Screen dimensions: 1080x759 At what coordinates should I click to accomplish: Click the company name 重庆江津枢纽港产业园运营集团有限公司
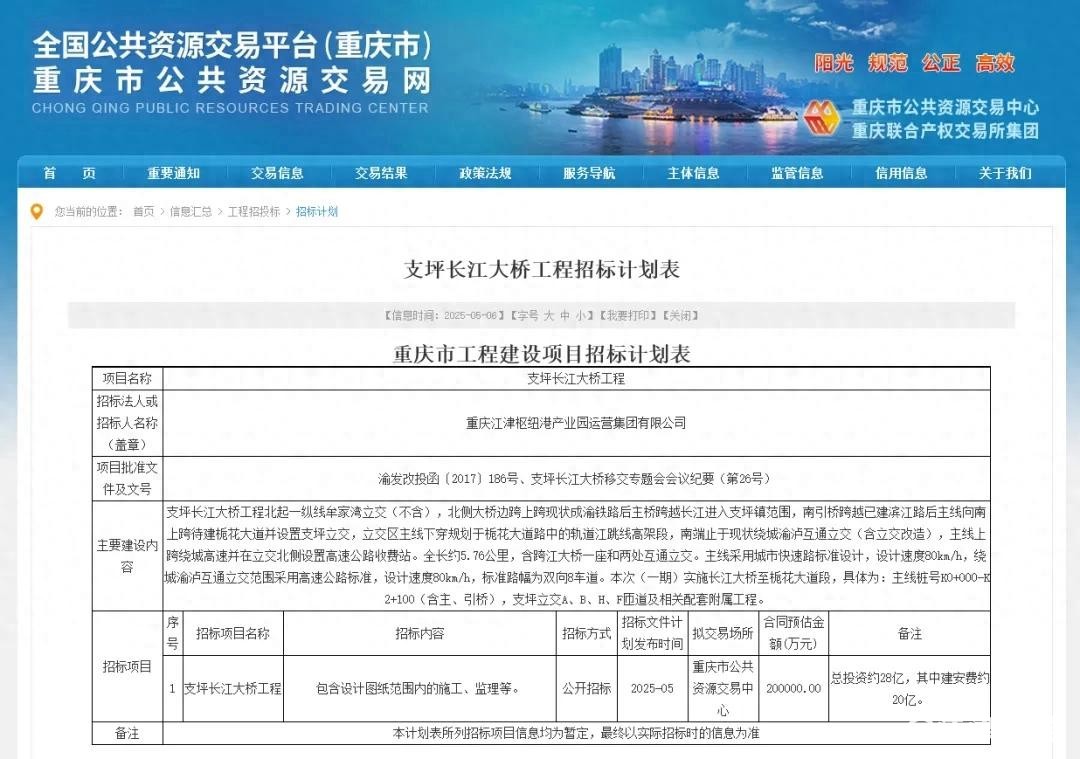coord(576,423)
